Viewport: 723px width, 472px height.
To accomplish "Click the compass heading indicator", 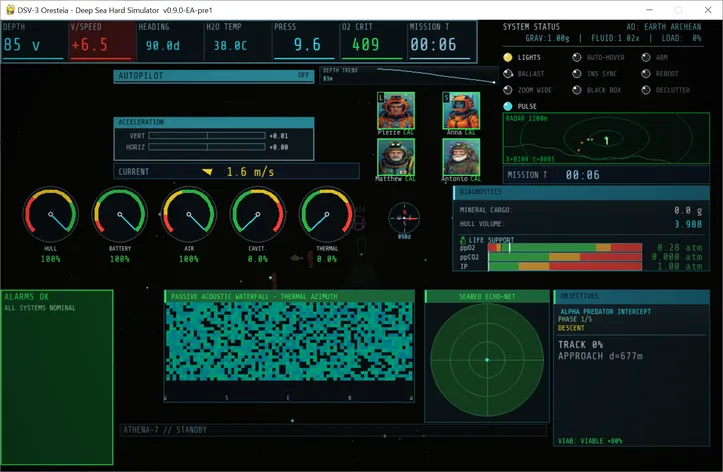I will click(404, 218).
